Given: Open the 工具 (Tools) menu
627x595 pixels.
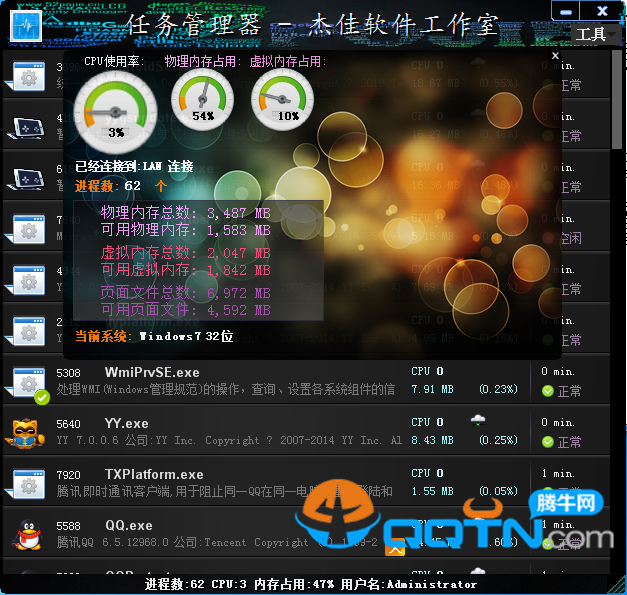Looking at the screenshot, I should tap(591, 34).
